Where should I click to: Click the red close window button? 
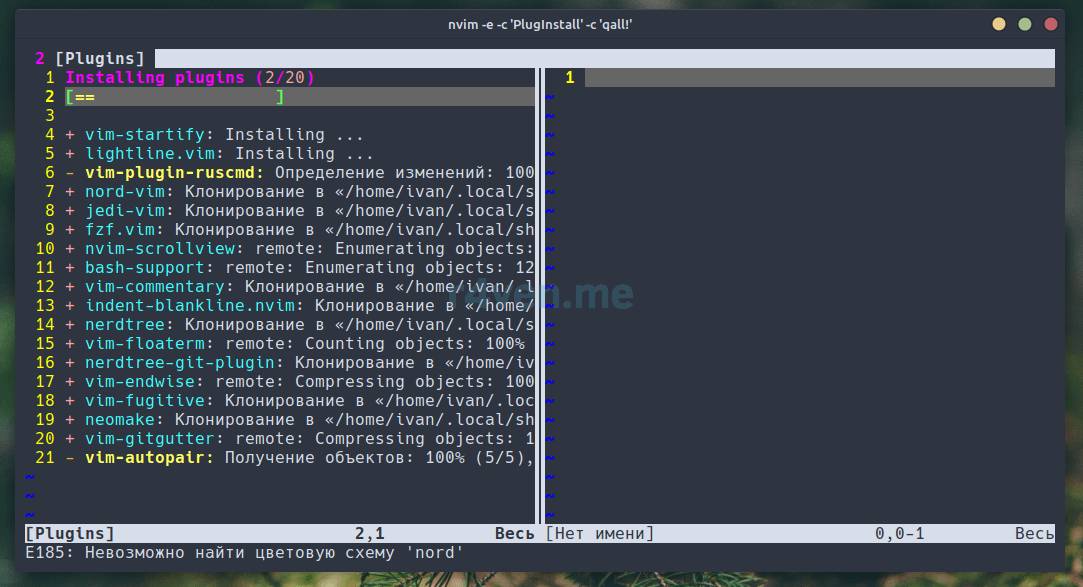(1050, 23)
